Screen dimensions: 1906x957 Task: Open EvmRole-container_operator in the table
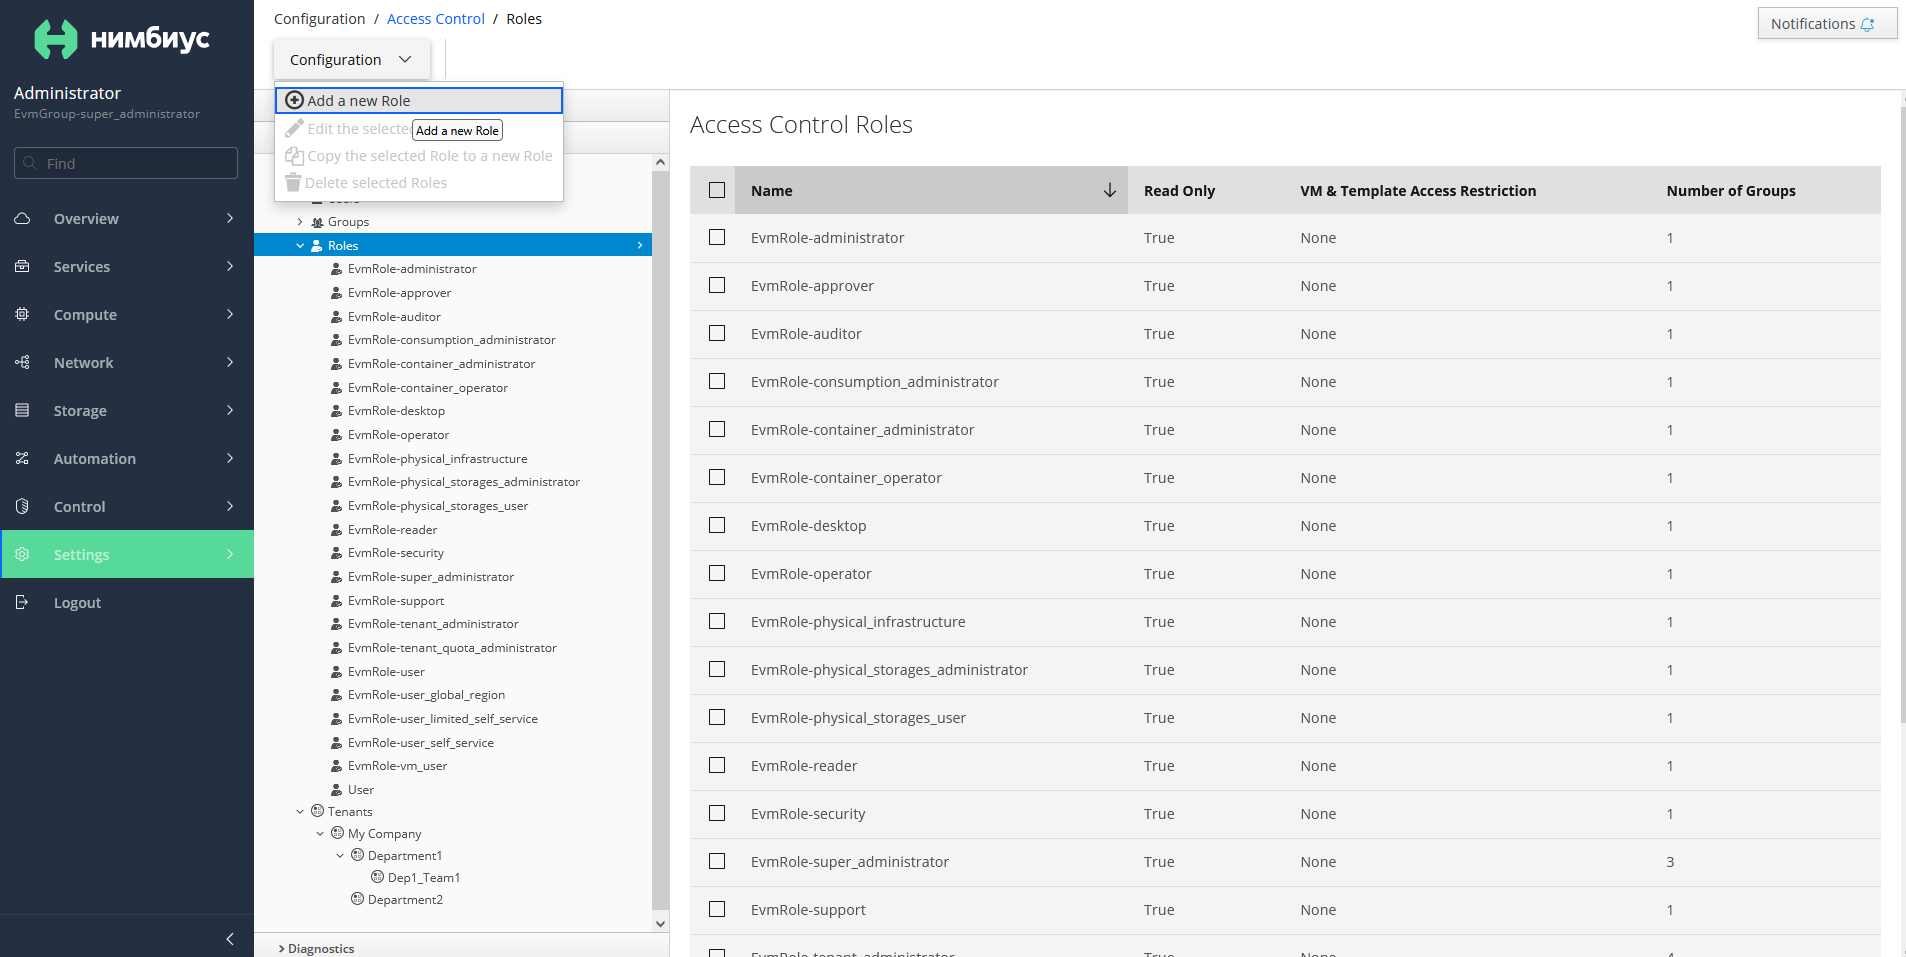pos(846,478)
